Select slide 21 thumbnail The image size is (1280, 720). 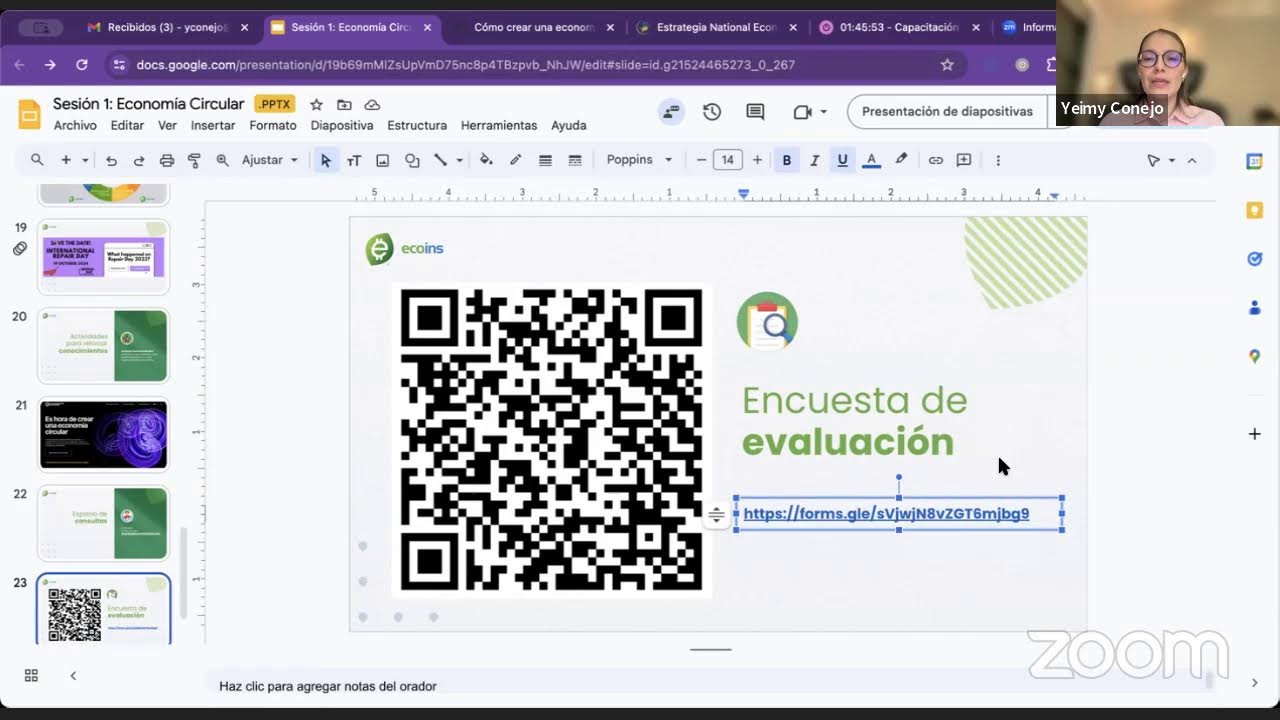(x=103, y=434)
